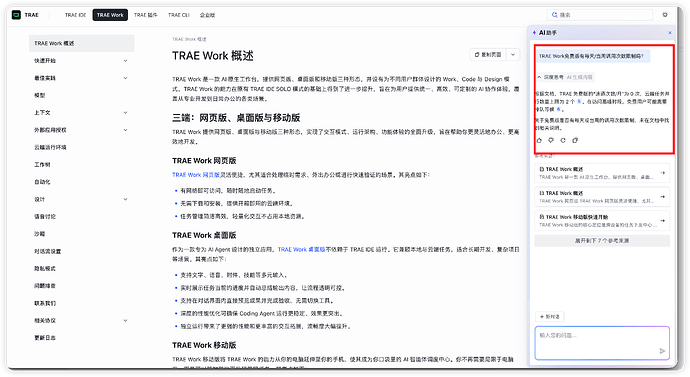This screenshot has width=690, height=377.
Task: Click the AI 助手 sparkle icon
Action: tap(534, 33)
